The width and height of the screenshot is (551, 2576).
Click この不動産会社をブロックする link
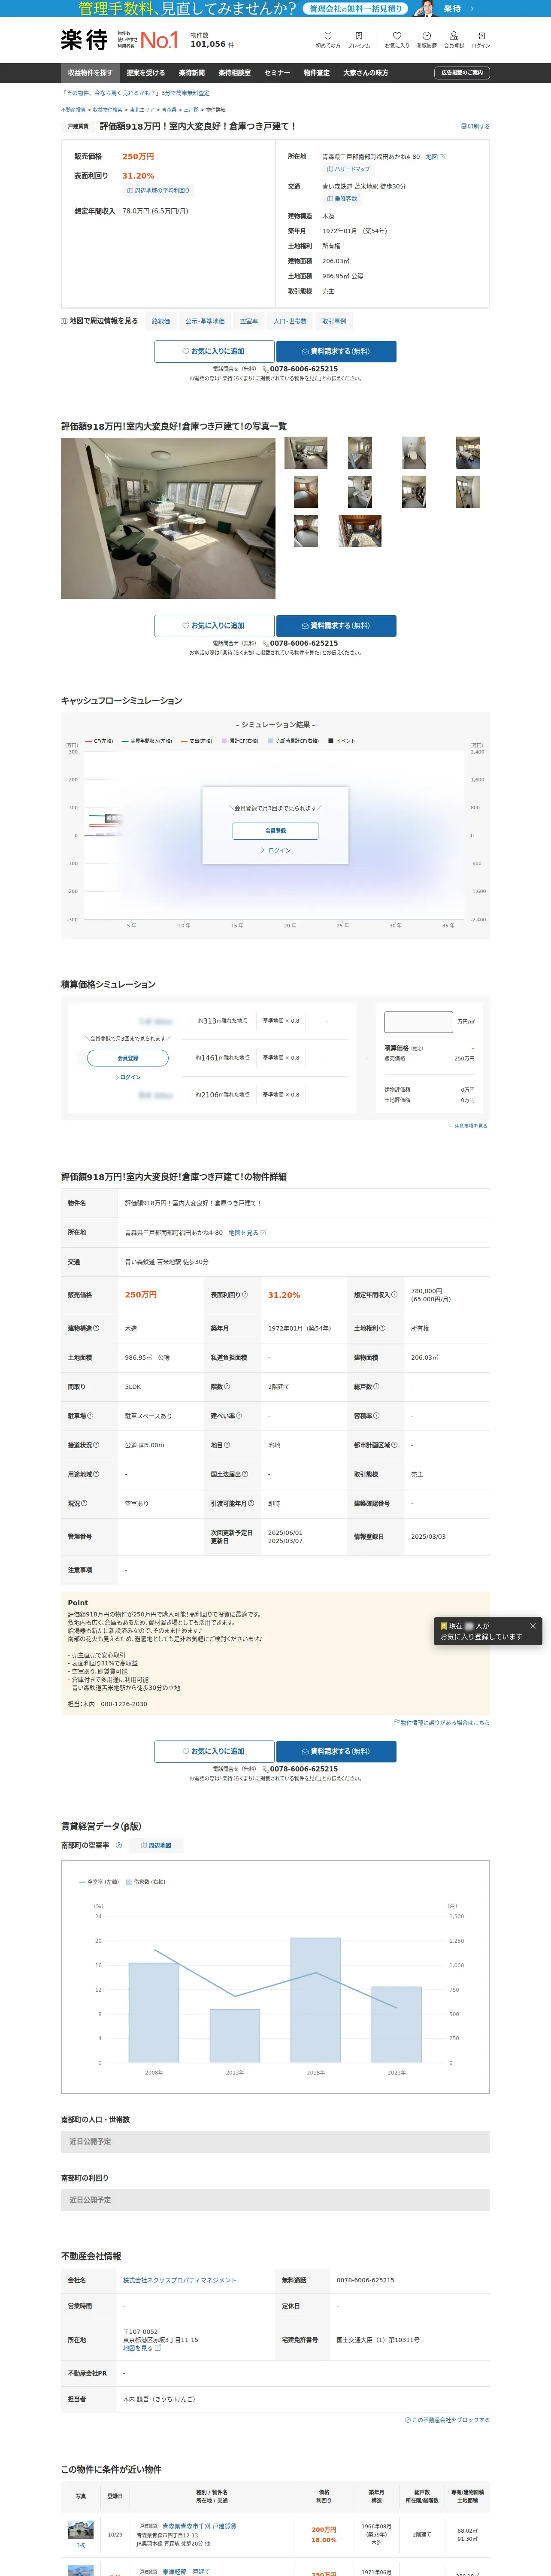click(x=447, y=2420)
